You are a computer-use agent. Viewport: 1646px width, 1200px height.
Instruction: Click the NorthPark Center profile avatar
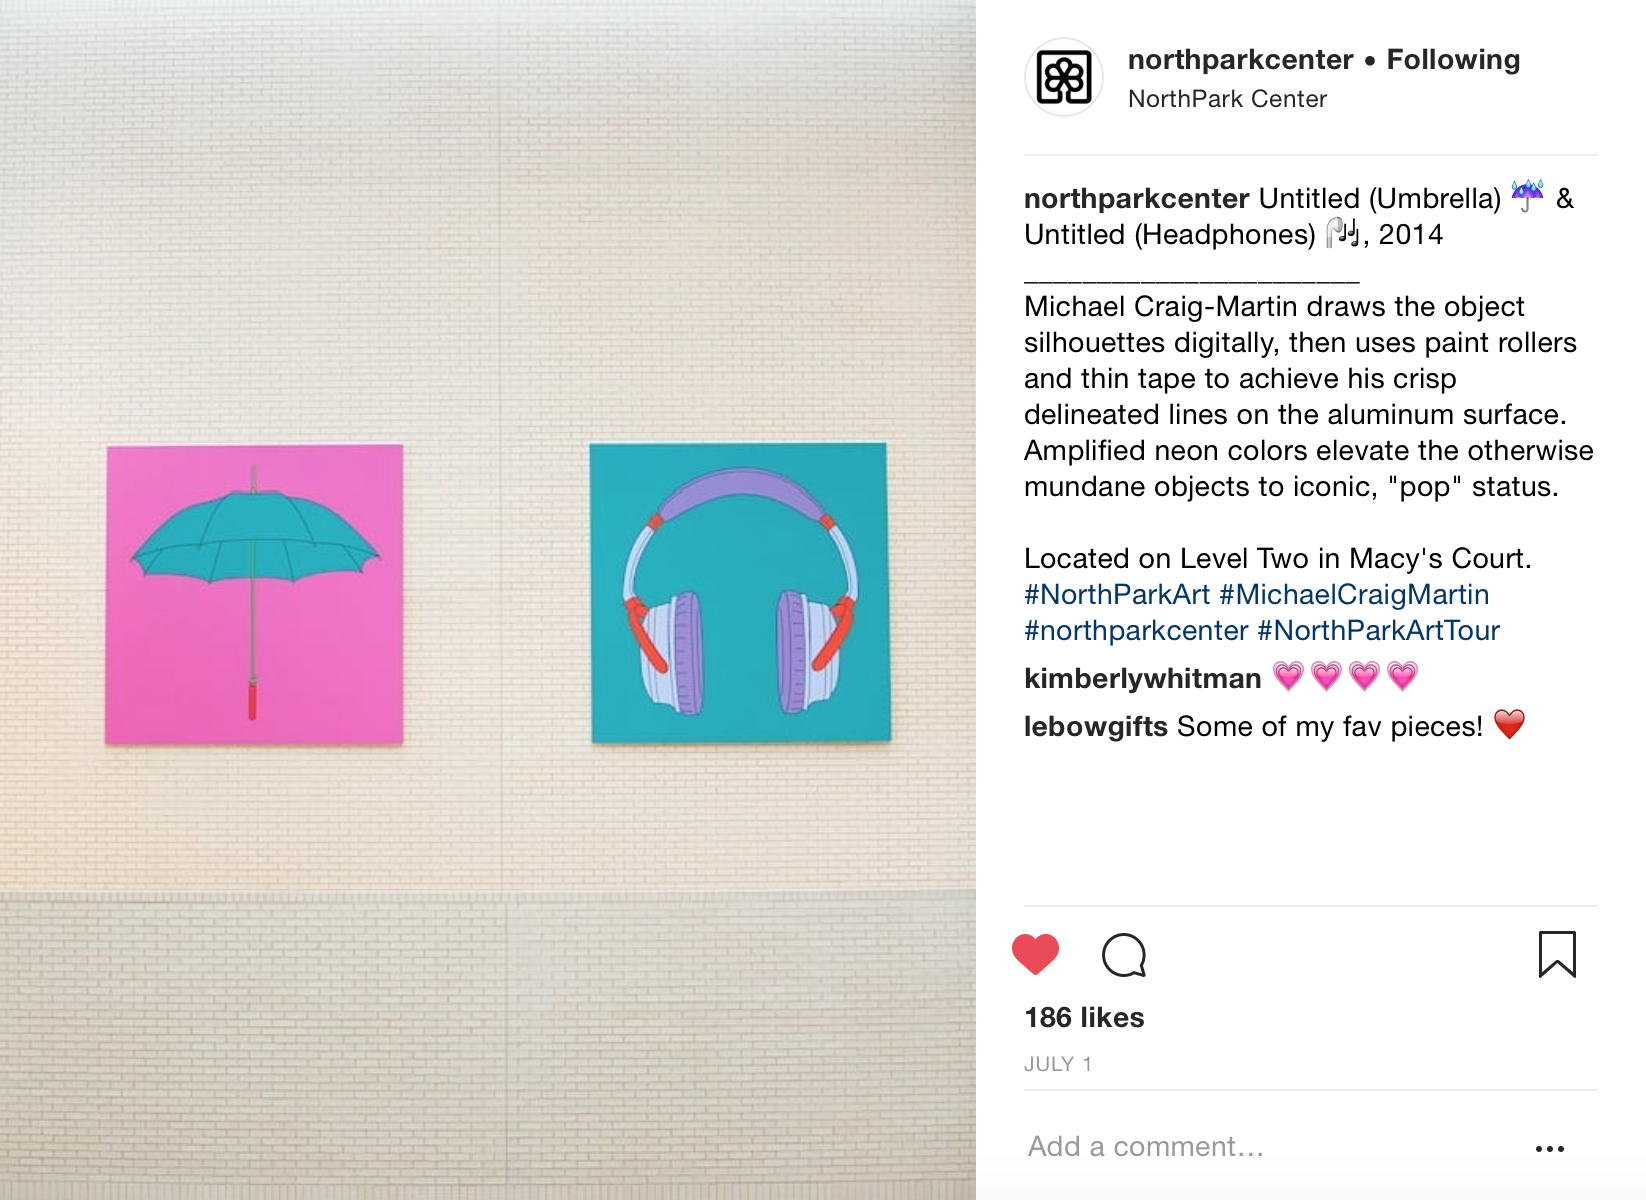click(x=1063, y=78)
